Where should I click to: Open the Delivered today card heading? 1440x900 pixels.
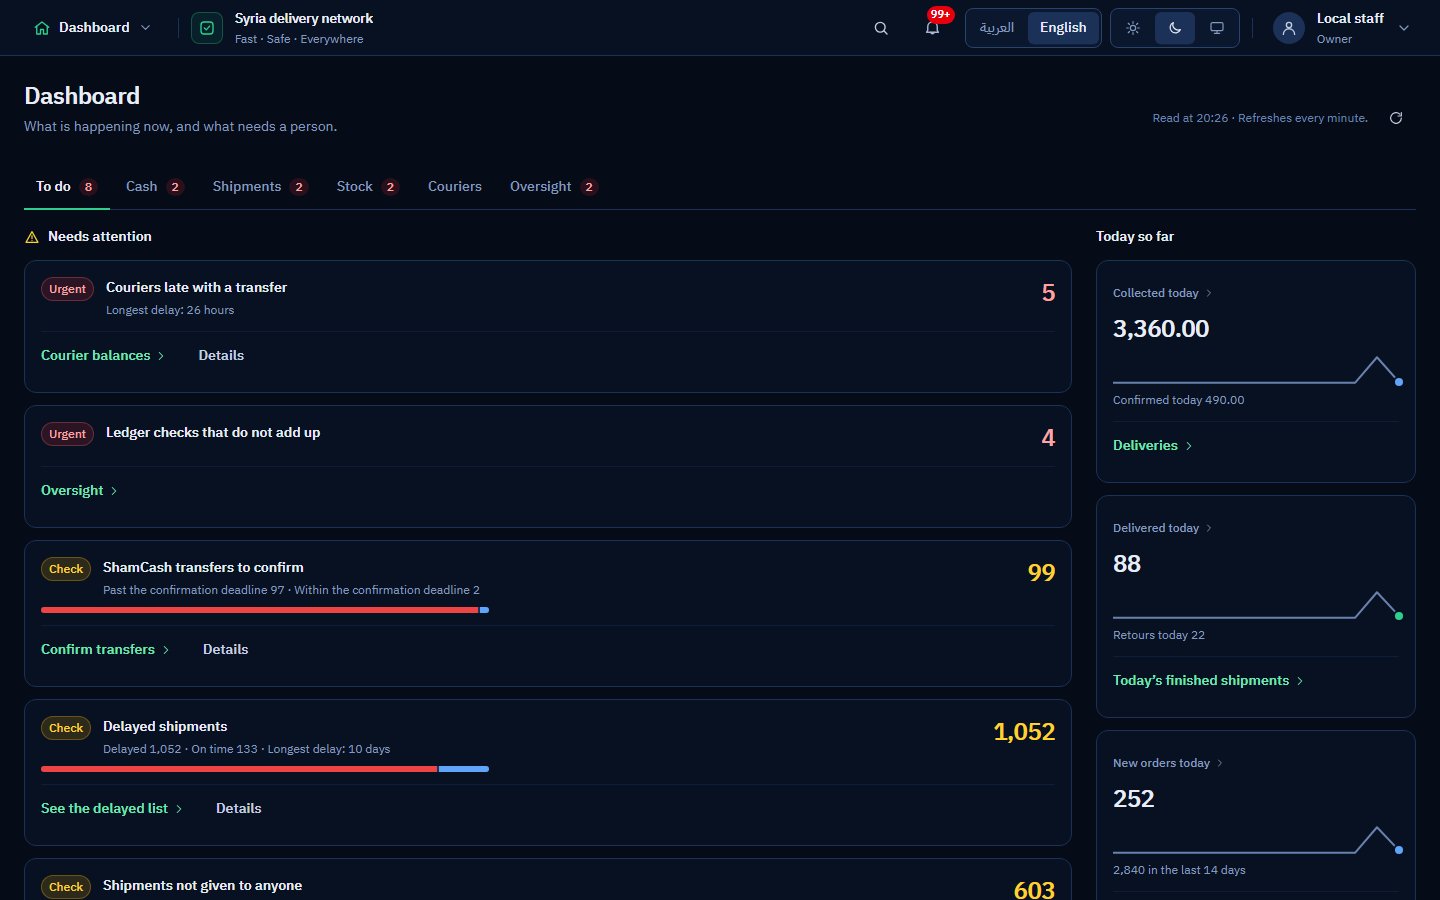tap(1162, 528)
